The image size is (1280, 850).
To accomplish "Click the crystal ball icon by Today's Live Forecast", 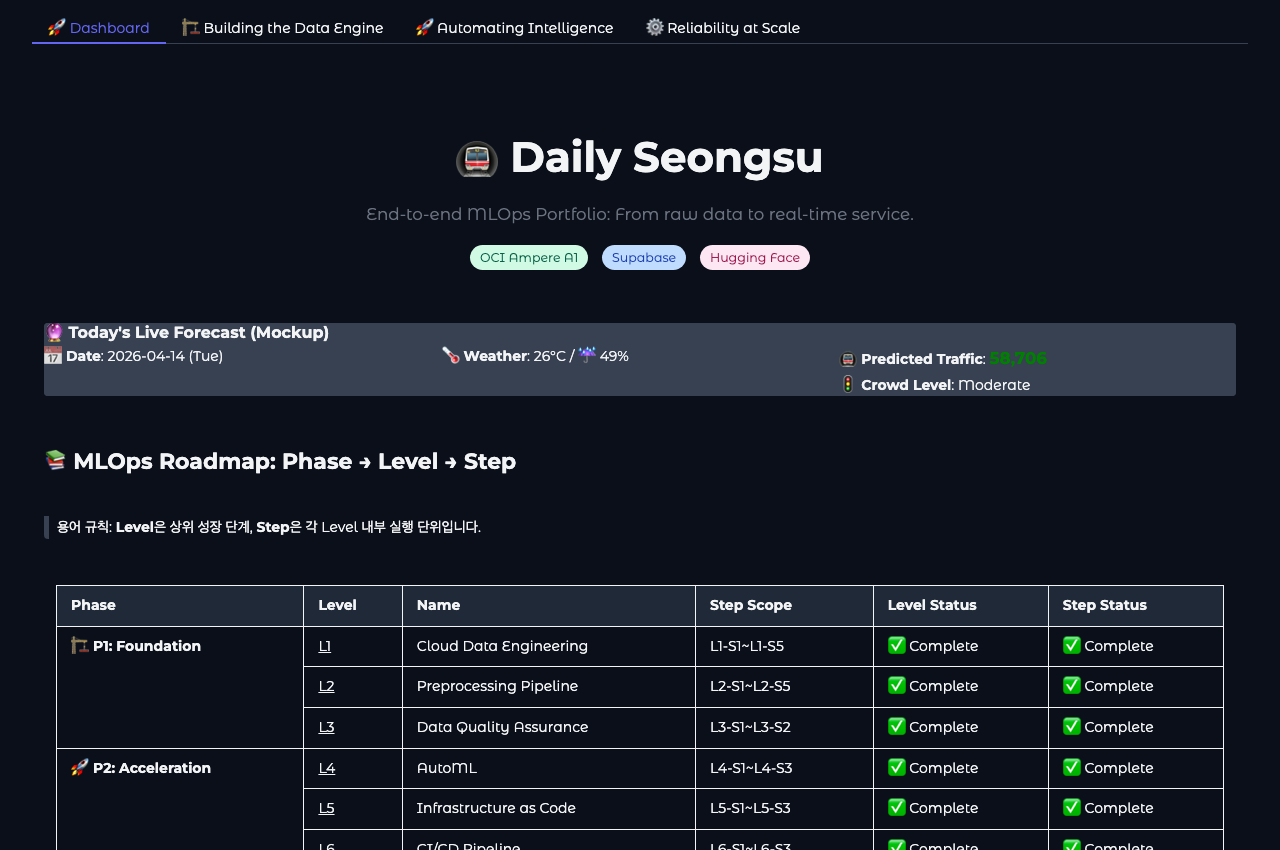I will point(54,333).
